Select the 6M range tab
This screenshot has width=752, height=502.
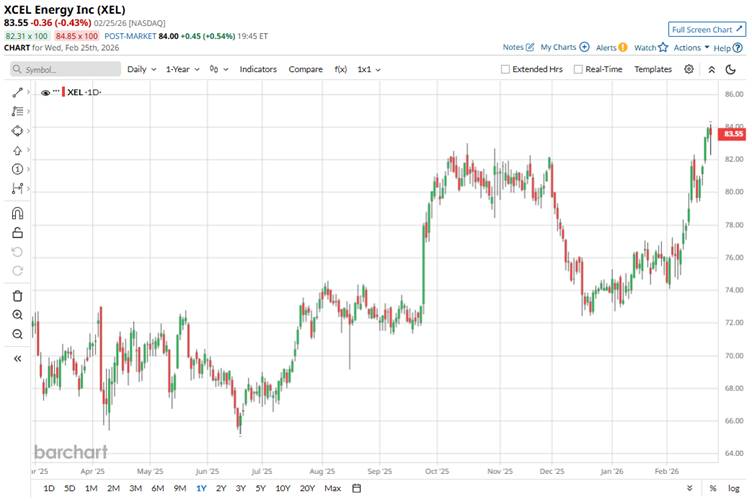coord(158,488)
